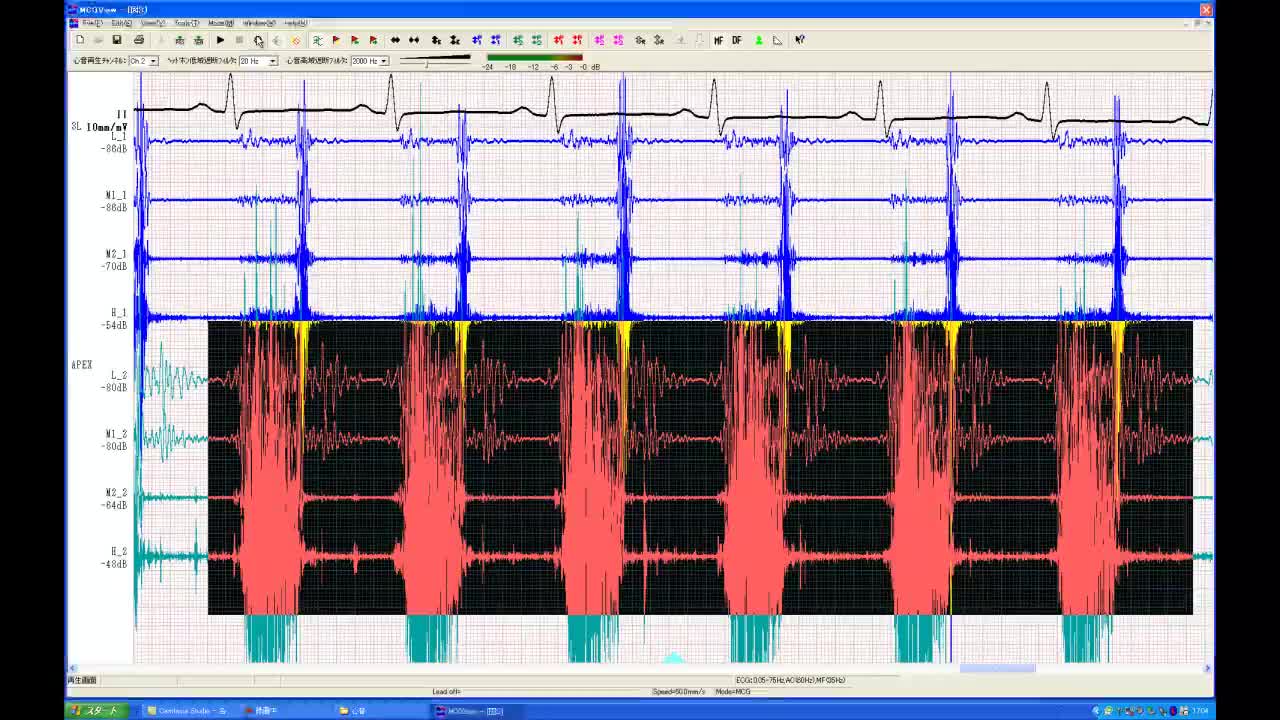The width and height of the screenshot is (1280, 720).
Task: Click the green person icon
Action: (758, 40)
